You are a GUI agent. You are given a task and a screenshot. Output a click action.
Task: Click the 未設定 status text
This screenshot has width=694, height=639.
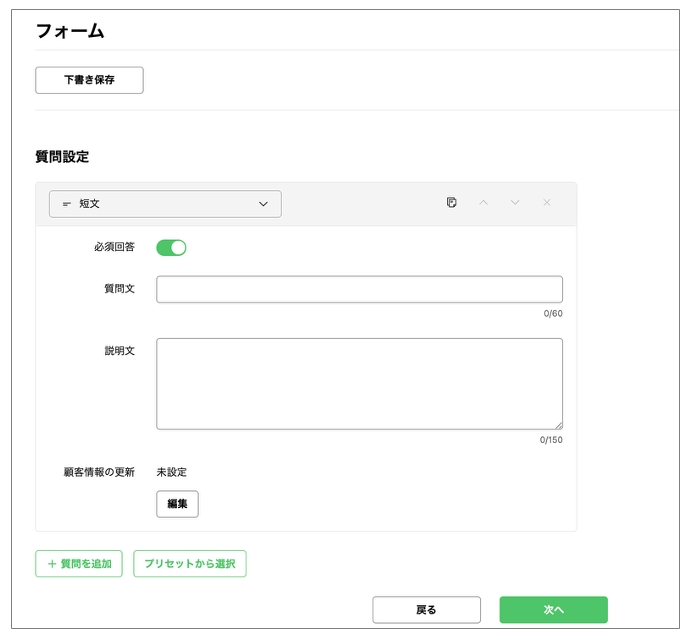(172, 472)
